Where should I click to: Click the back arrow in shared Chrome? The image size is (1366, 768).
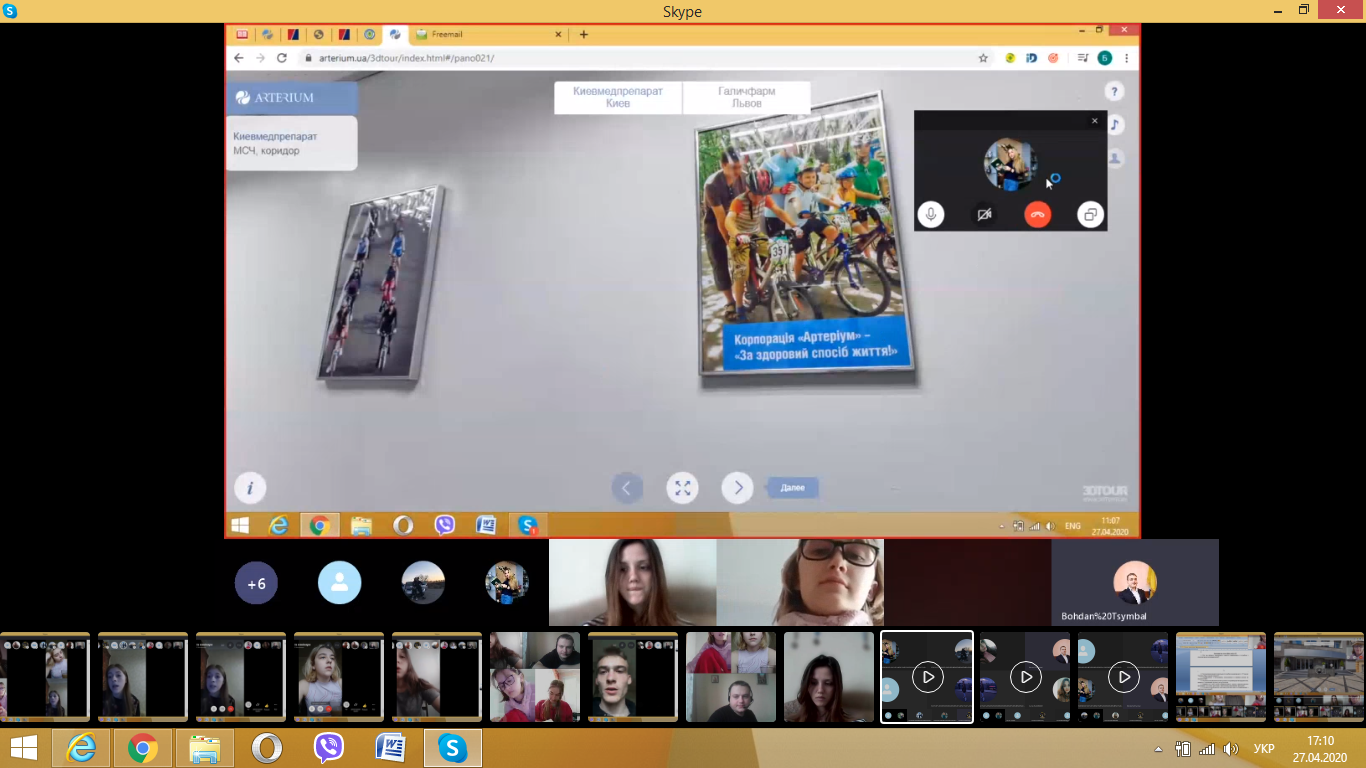click(239, 58)
